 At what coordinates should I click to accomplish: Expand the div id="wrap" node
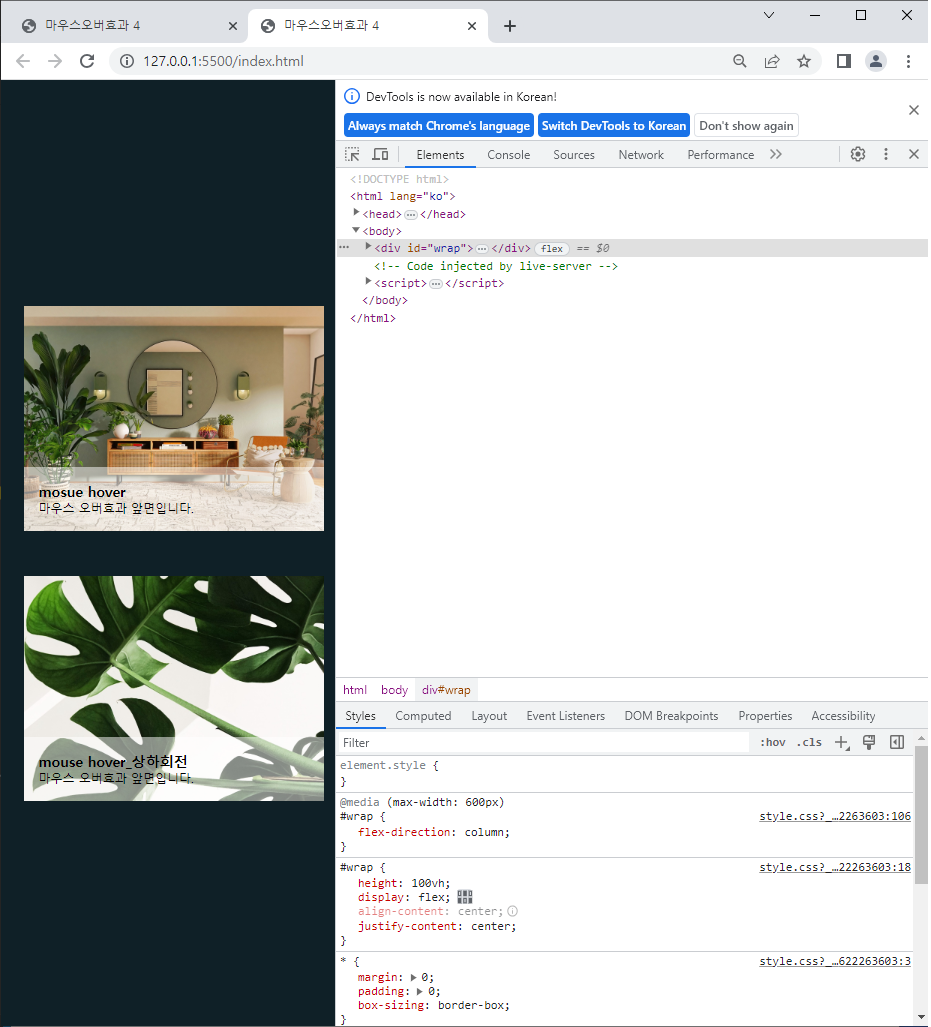[x=368, y=246]
